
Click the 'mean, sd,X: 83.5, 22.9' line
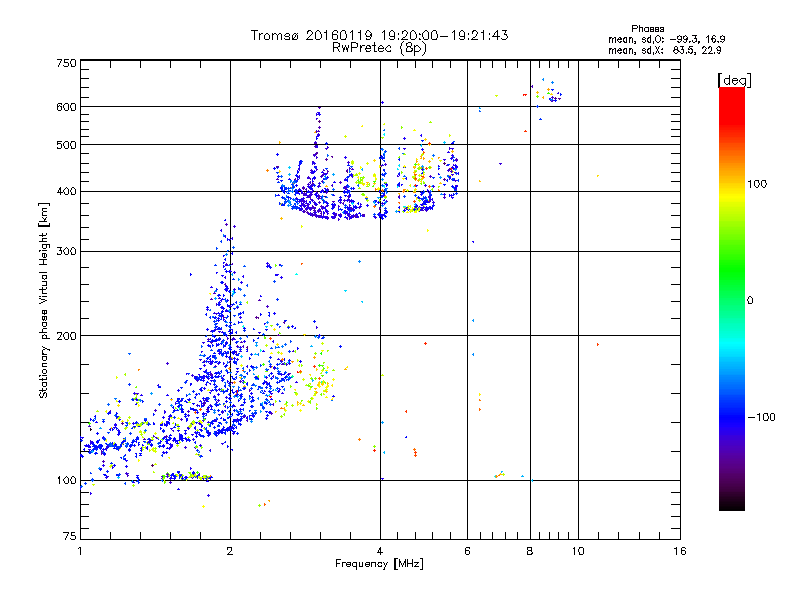(x=664, y=50)
